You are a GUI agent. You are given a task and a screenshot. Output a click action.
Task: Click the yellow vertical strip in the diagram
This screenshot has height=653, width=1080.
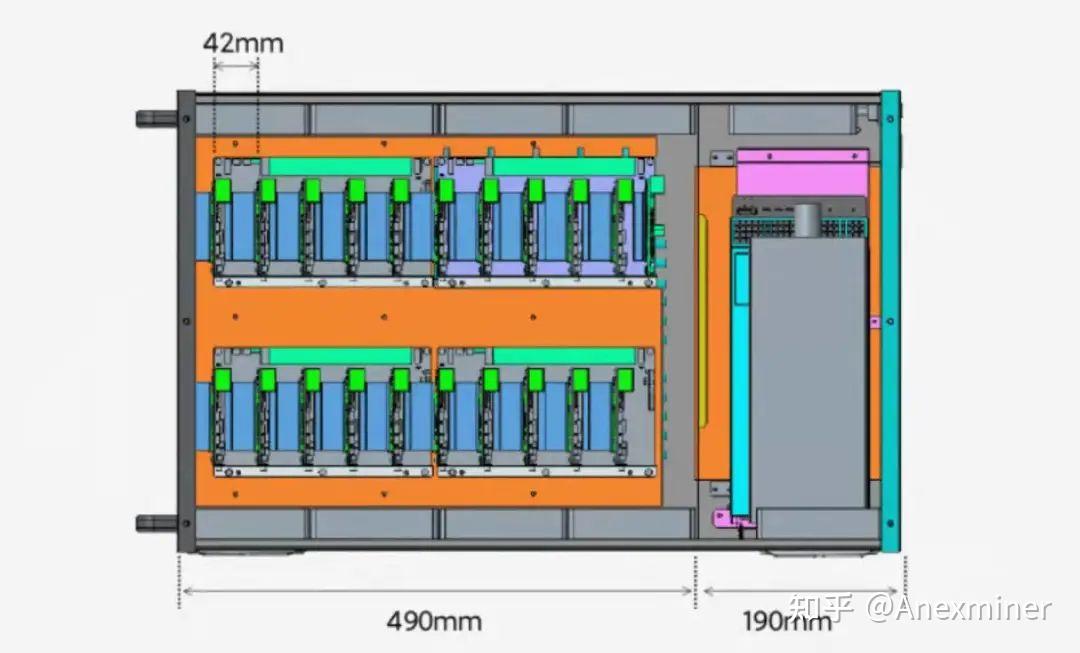point(703,320)
